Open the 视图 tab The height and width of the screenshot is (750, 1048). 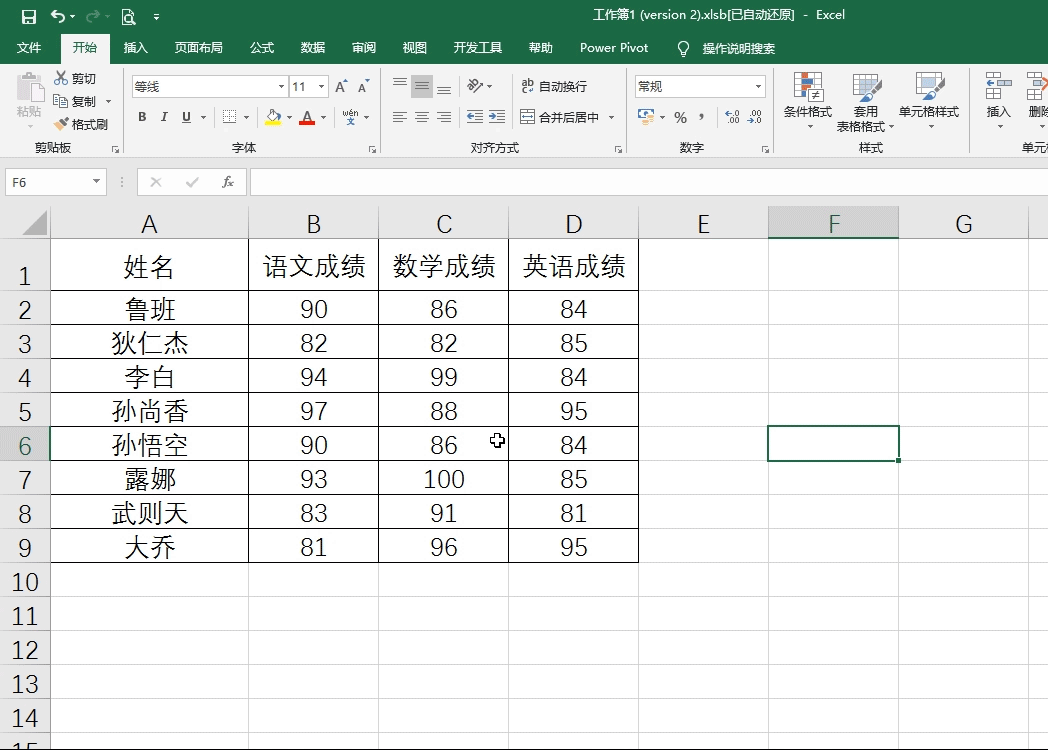[x=414, y=47]
